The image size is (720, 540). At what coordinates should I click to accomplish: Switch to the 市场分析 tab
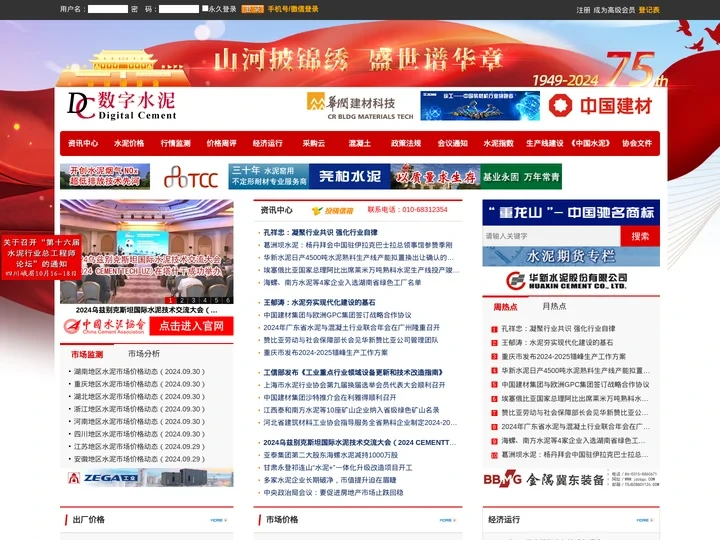[x=144, y=354]
